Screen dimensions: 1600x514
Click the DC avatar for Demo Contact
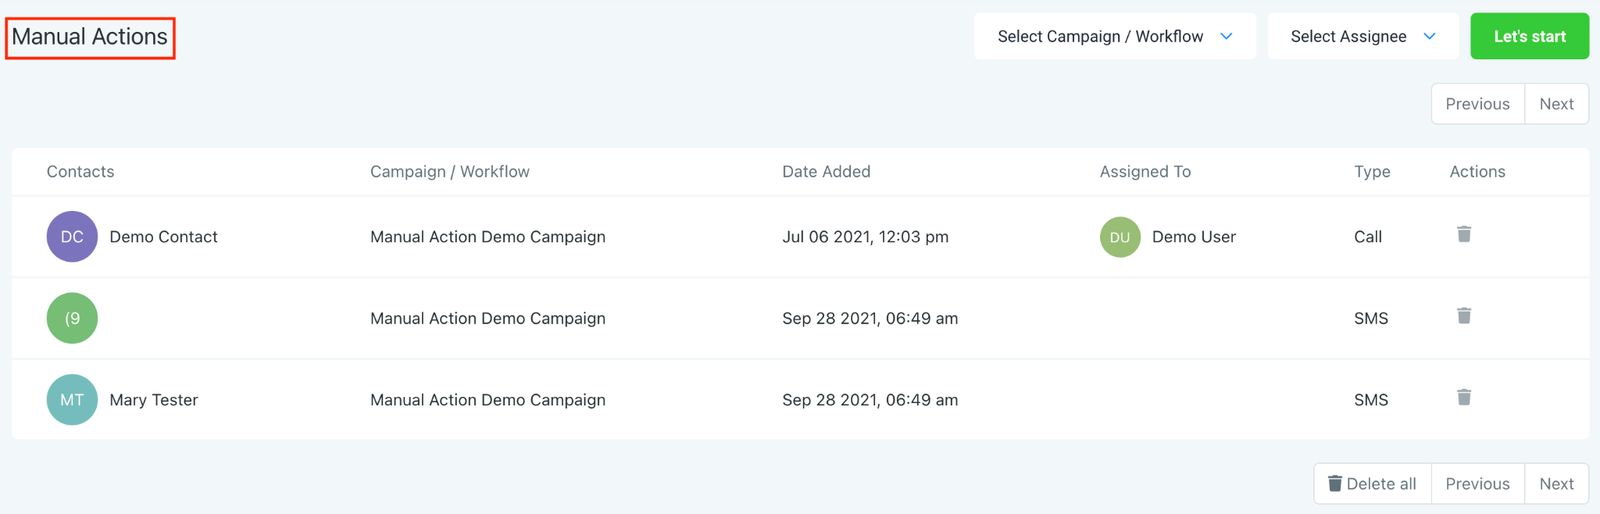pos(72,237)
